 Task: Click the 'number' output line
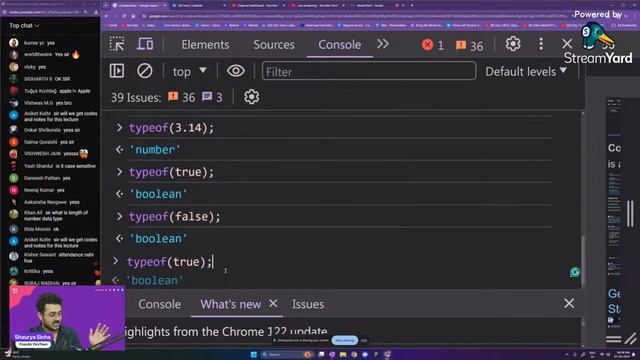coord(155,150)
